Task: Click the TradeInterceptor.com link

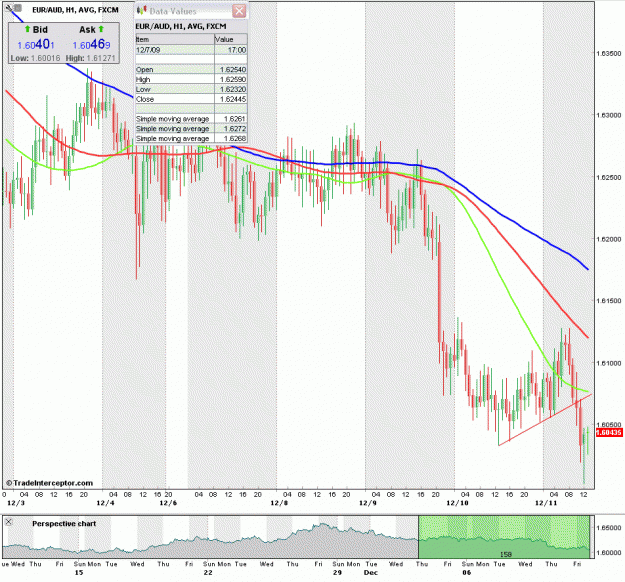Action: coord(50,483)
